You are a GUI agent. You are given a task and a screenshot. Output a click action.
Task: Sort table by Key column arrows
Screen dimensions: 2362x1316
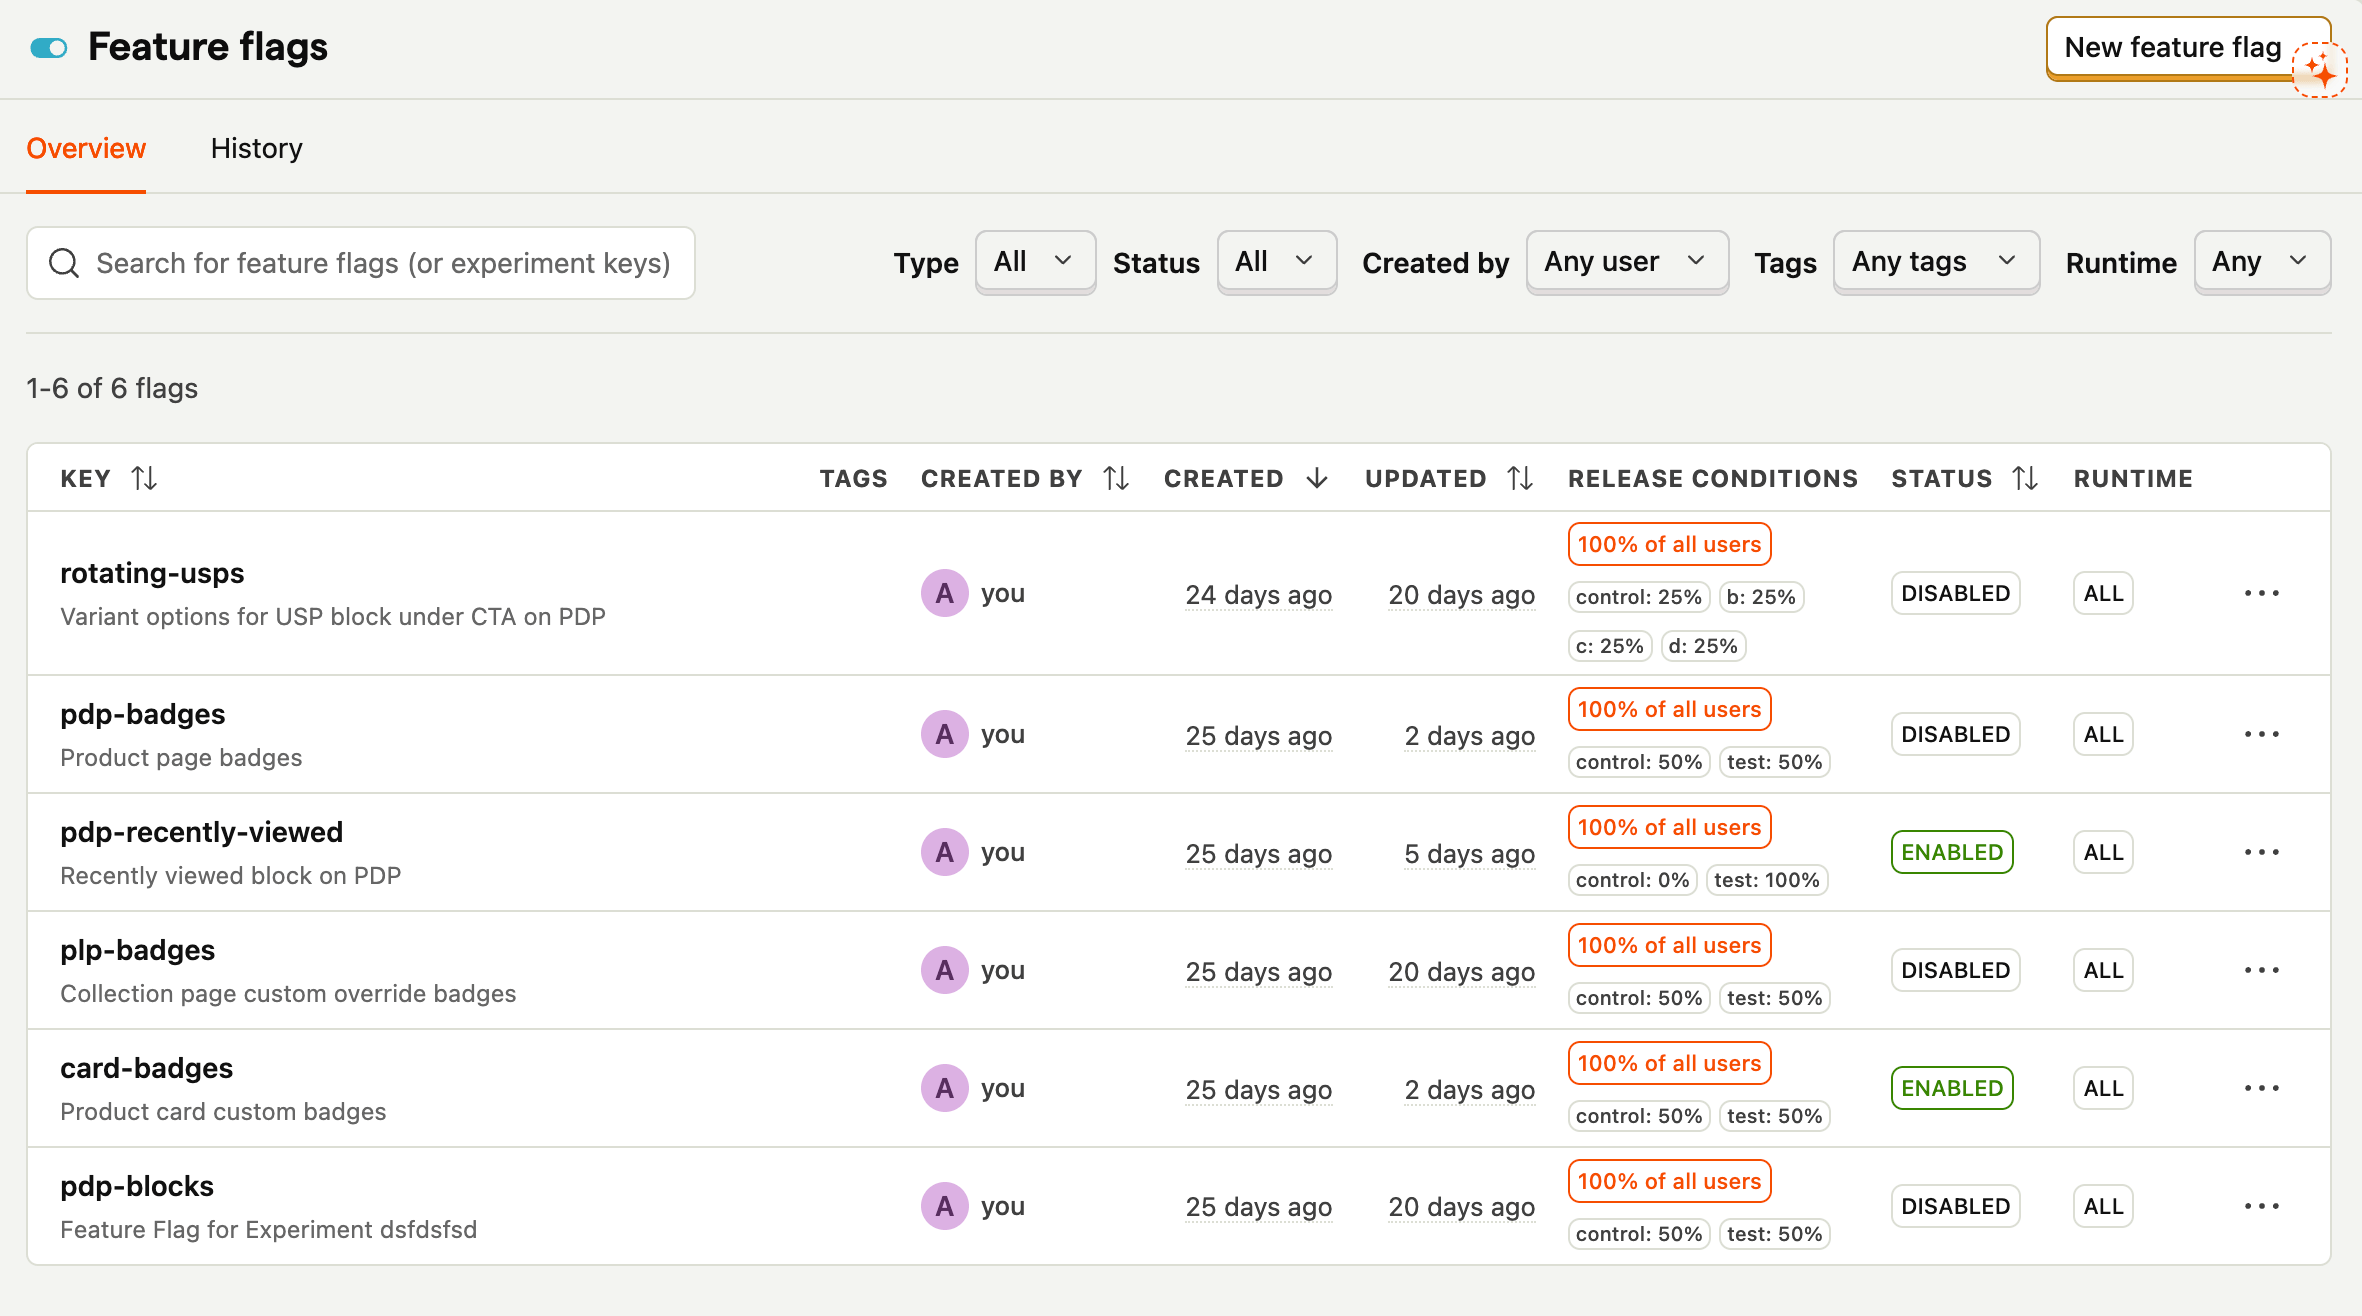point(144,479)
